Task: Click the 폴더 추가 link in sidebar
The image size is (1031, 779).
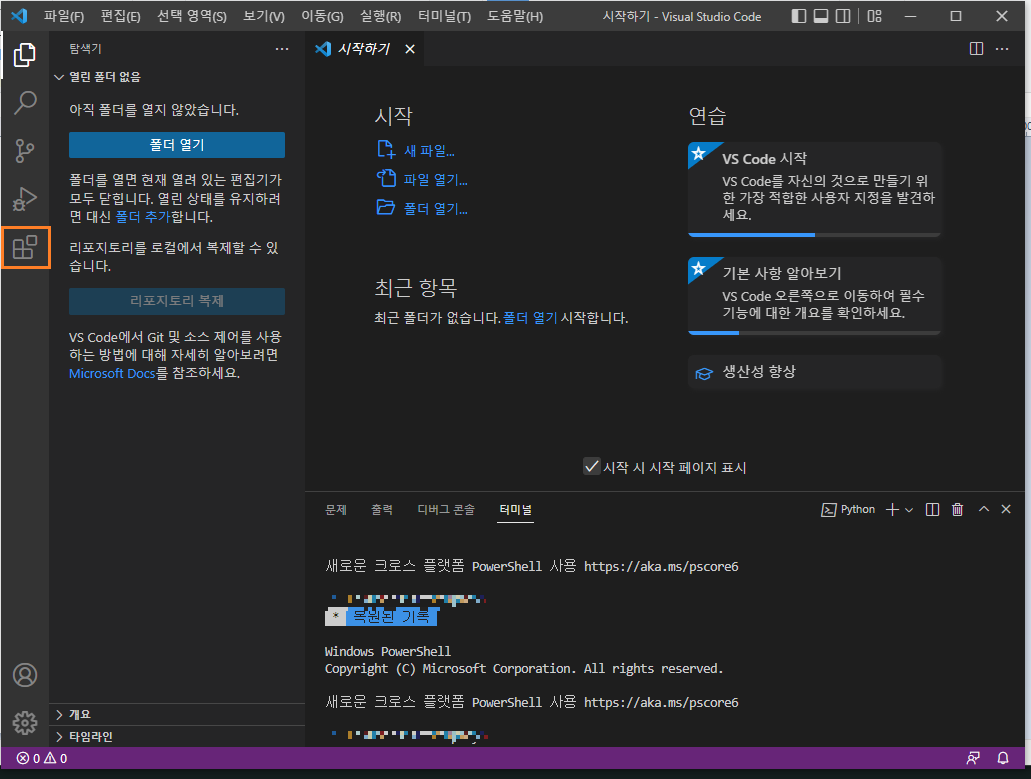Action: 143,216
